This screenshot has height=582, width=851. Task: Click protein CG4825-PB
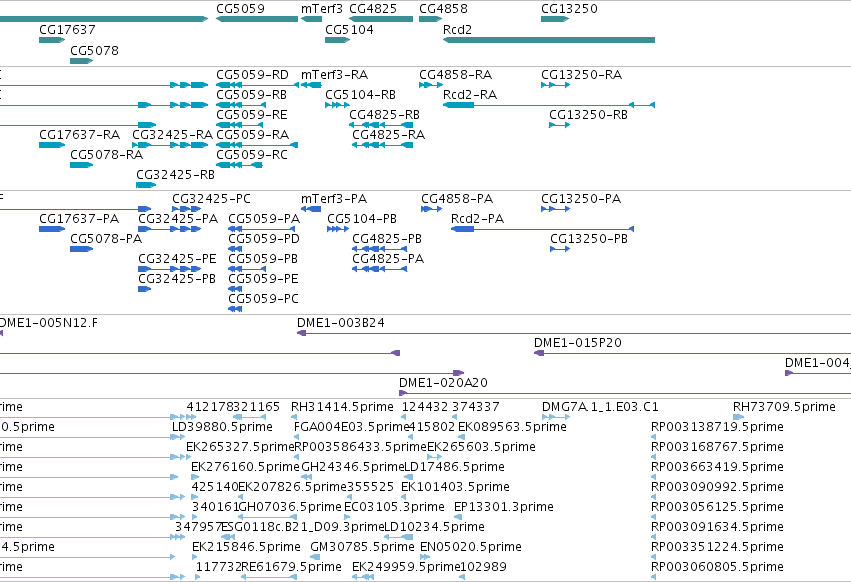(379, 249)
